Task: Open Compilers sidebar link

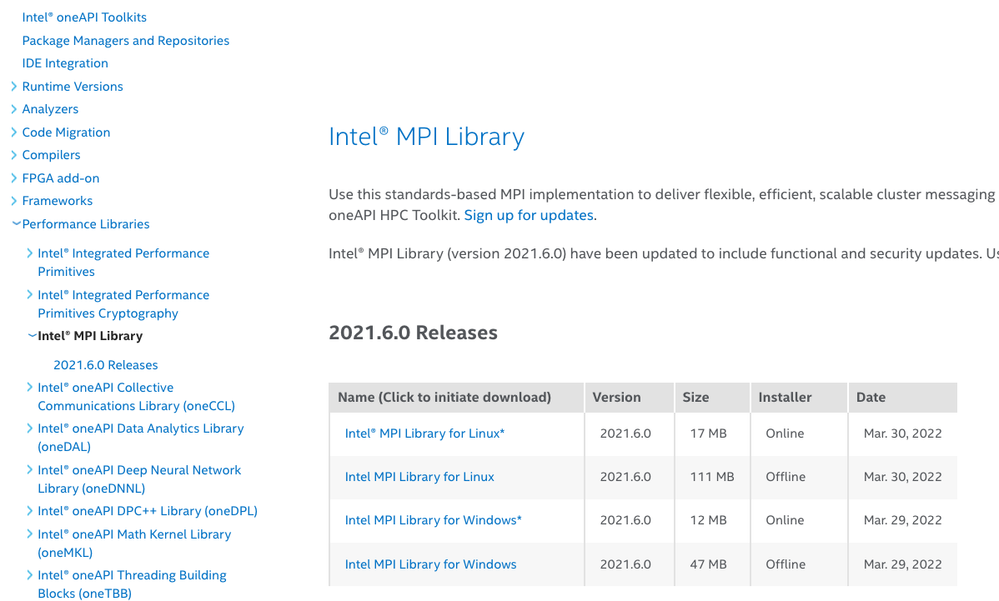Action: [51, 155]
